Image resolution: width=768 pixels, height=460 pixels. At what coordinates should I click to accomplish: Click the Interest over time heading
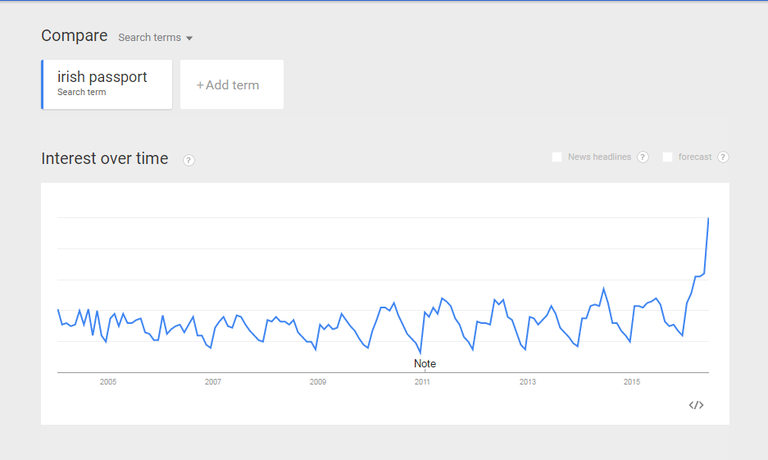click(x=105, y=159)
